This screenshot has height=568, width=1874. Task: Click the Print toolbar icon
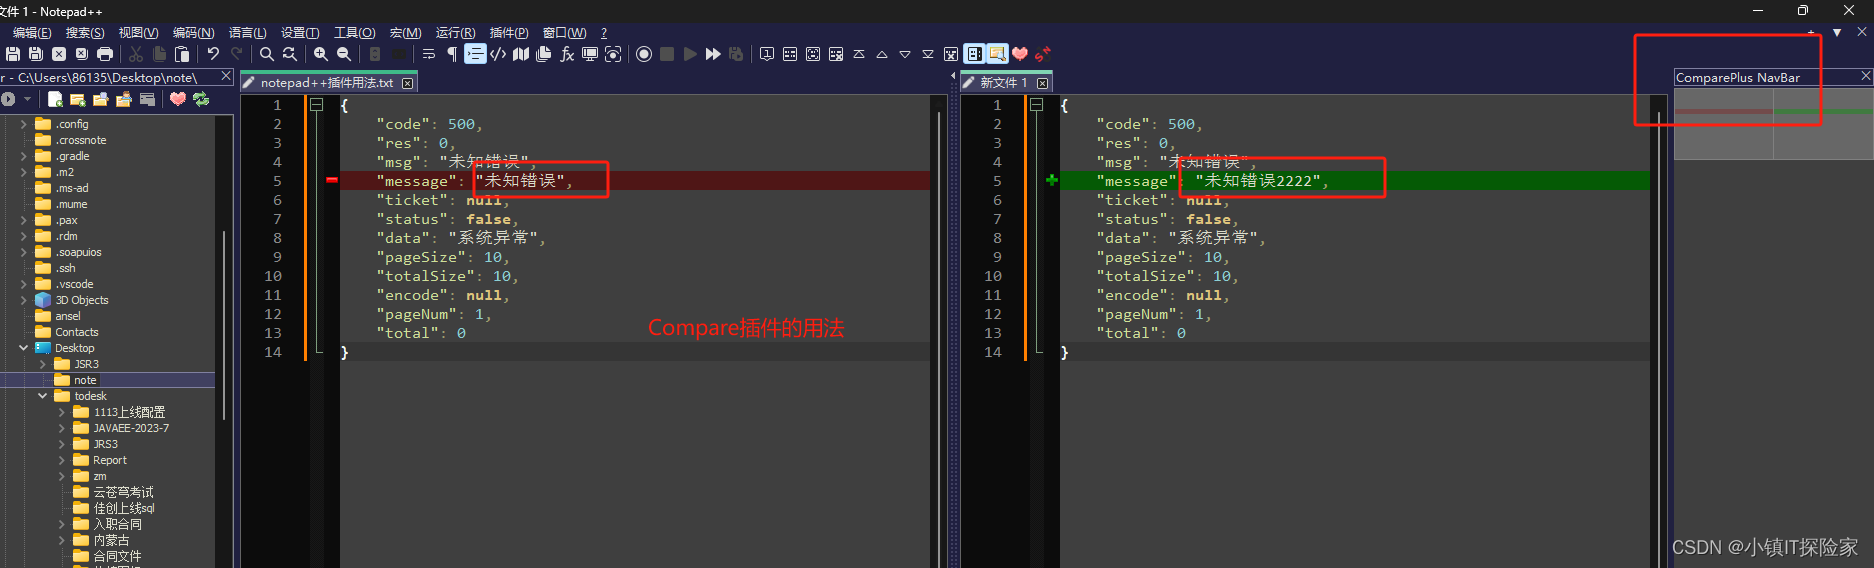105,54
